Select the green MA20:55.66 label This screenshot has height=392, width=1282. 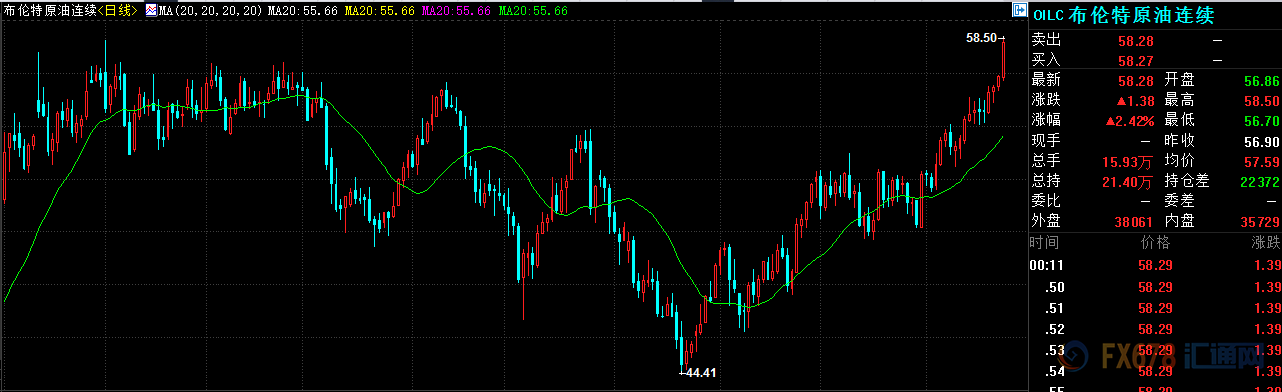(x=534, y=11)
